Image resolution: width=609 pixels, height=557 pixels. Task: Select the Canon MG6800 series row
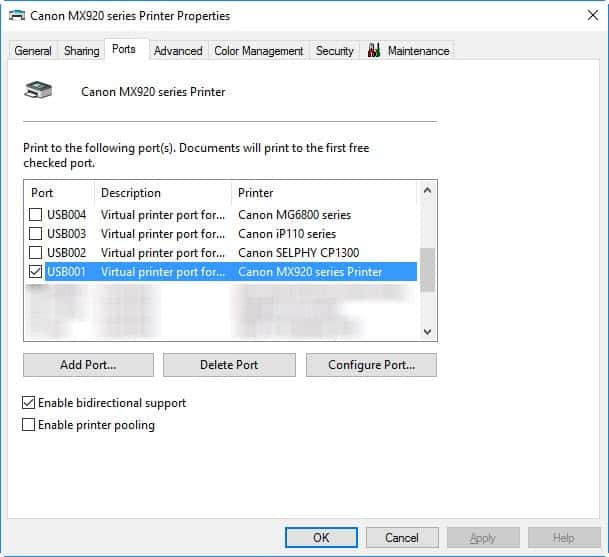click(x=223, y=214)
